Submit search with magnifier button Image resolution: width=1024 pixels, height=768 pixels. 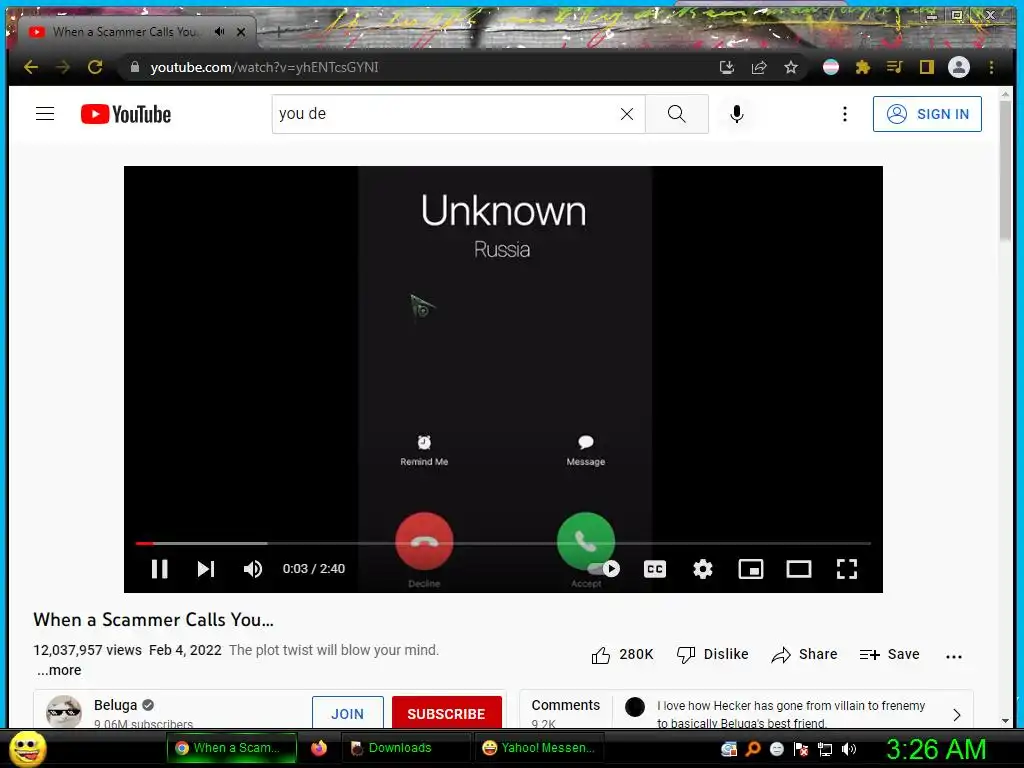(x=677, y=114)
